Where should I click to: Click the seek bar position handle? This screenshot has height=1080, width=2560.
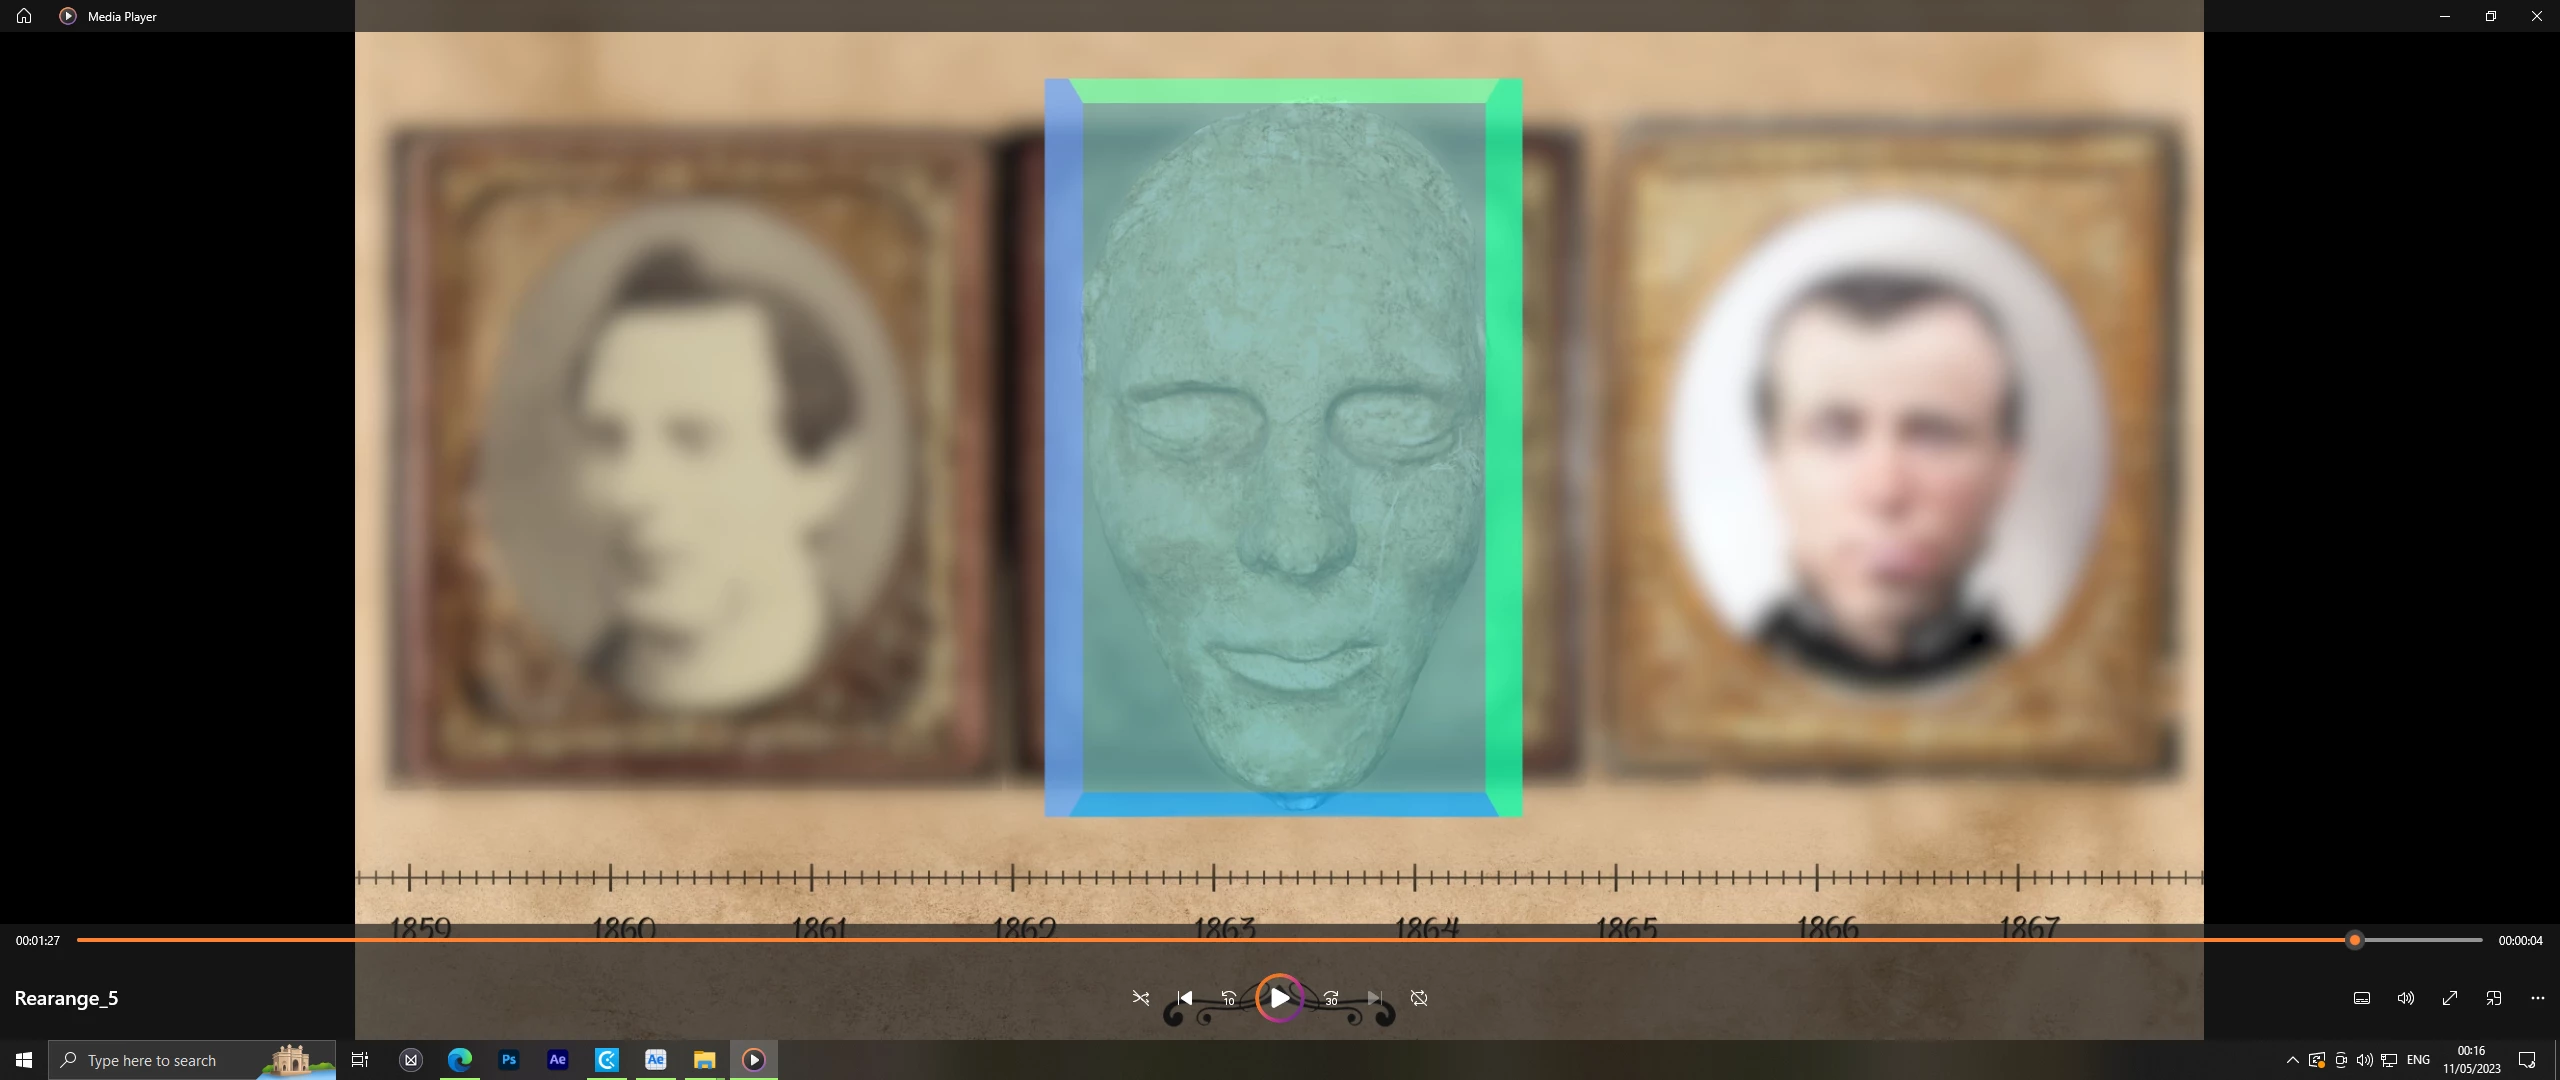pyautogui.click(x=2355, y=940)
